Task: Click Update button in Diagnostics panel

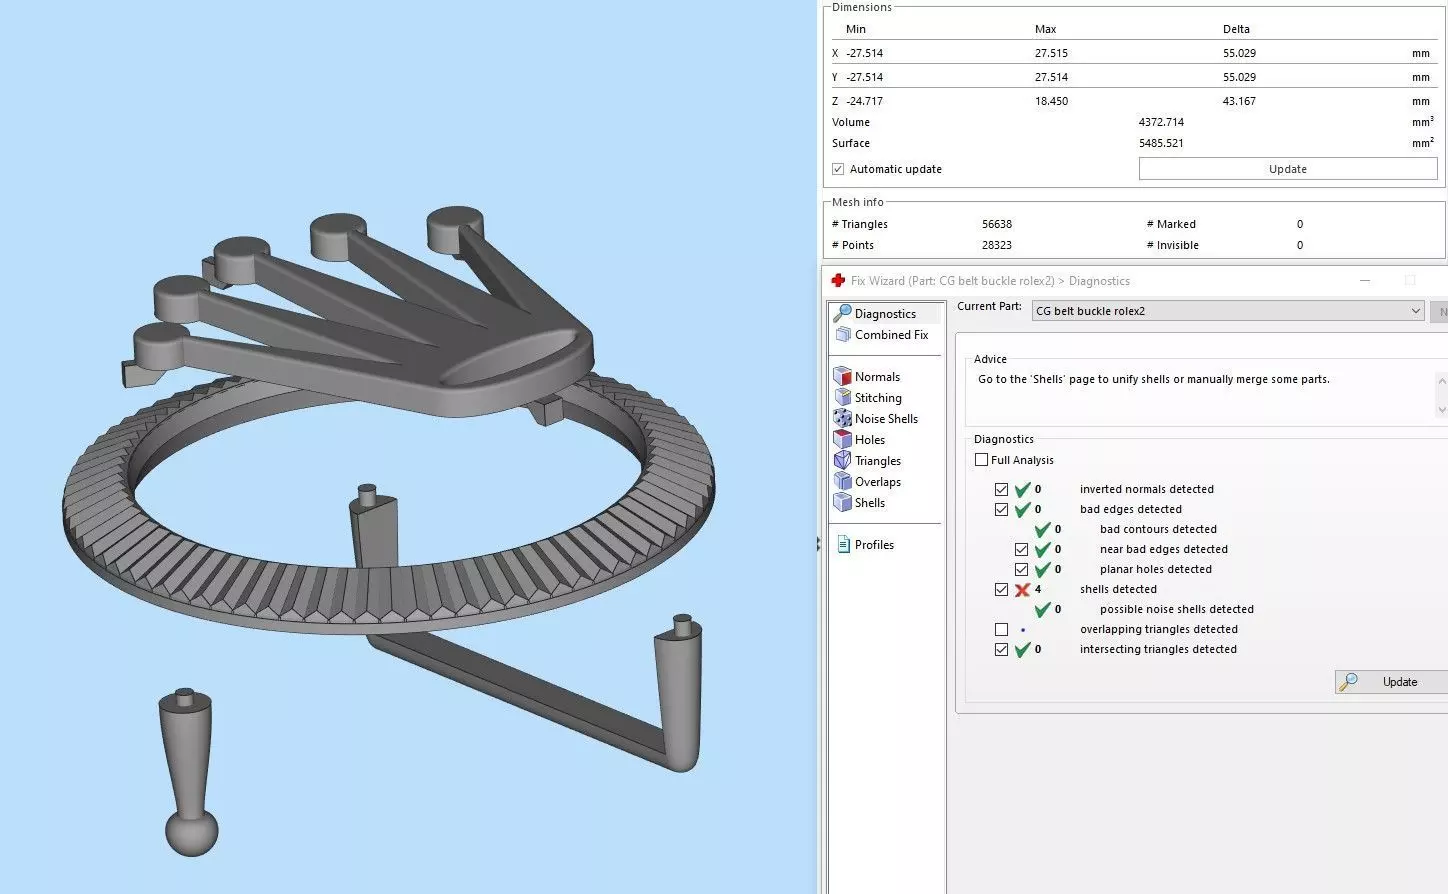Action: tap(1391, 682)
